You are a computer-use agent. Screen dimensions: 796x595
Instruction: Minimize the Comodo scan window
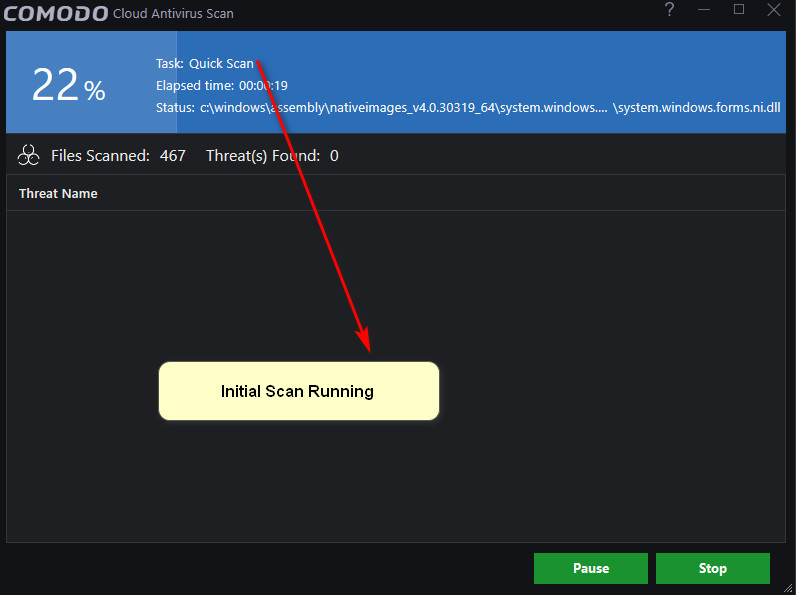pos(704,10)
